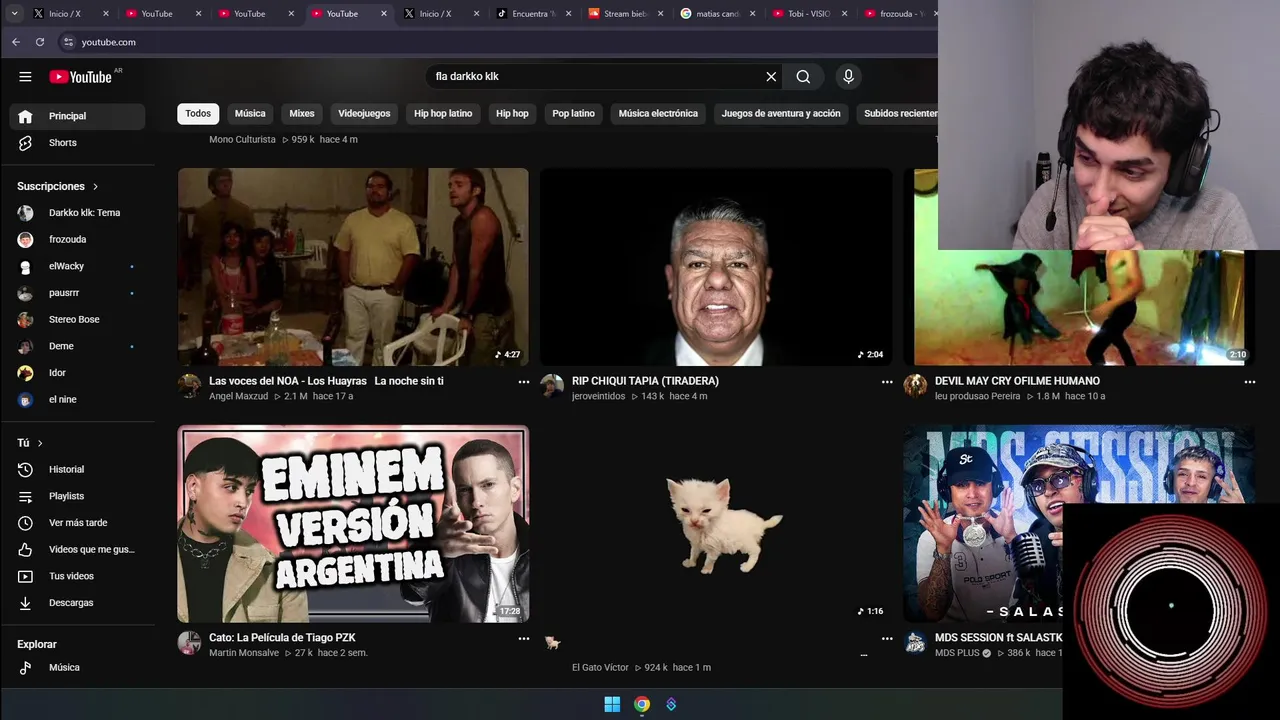Reload the page with the refresh icon

pyautogui.click(x=40, y=42)
